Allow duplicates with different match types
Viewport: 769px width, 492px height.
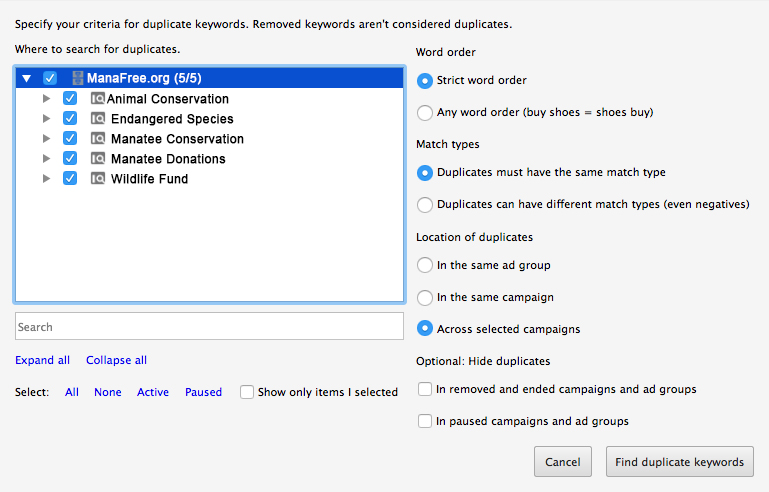425,205
